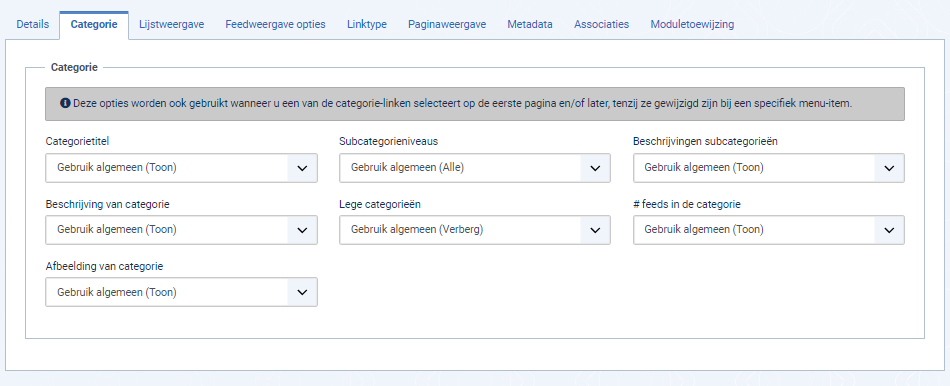Click the Categorietitel field label
The image size is (950, 386).
[x=78, y=141]
